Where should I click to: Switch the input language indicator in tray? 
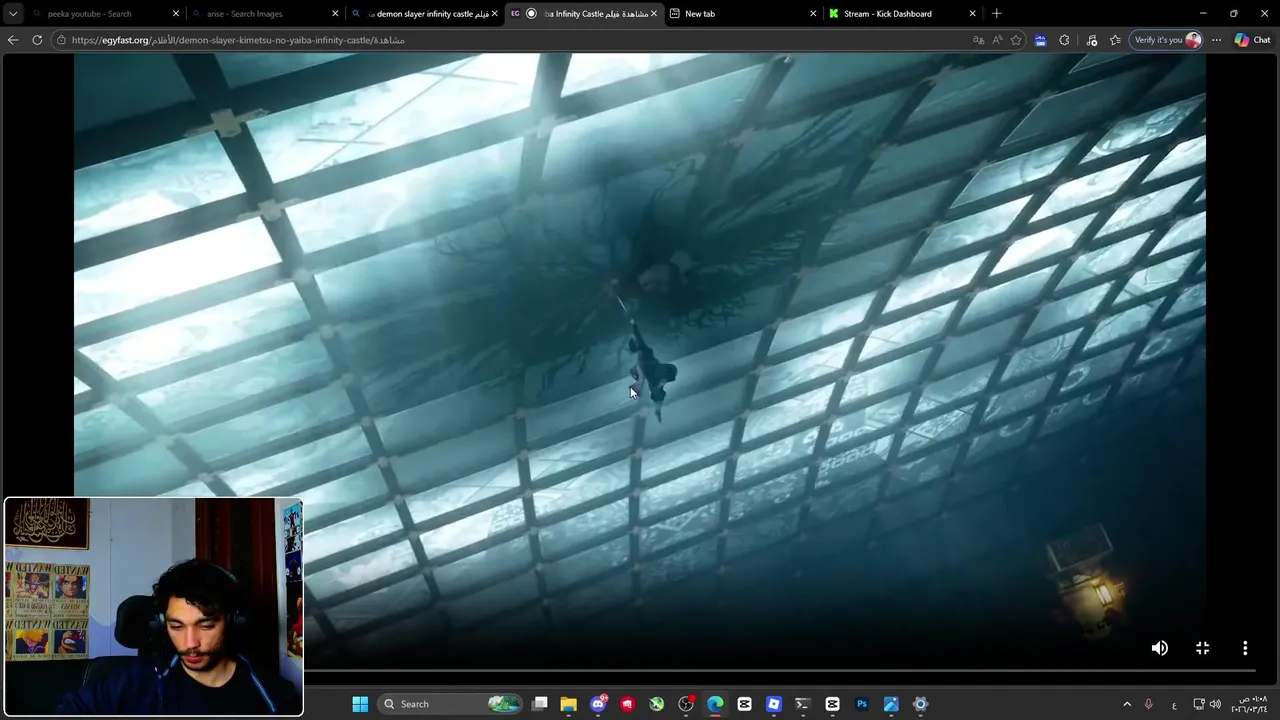click(x=1174, y=704)
